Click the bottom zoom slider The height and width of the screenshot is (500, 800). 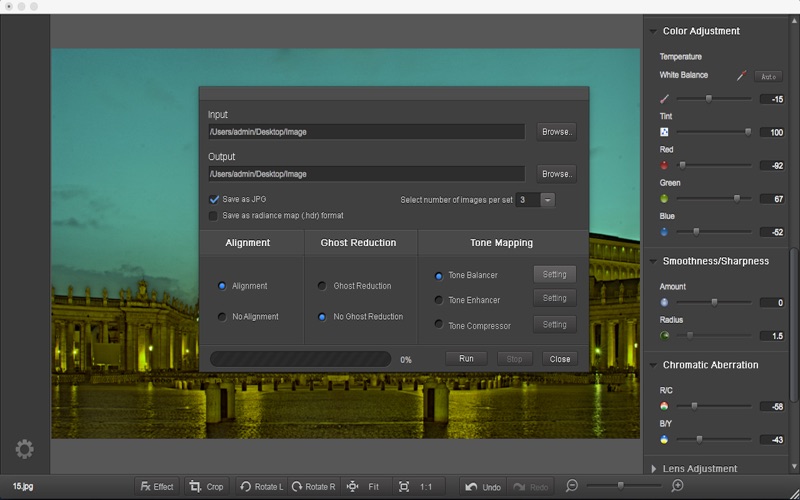[x=623, y=485]
